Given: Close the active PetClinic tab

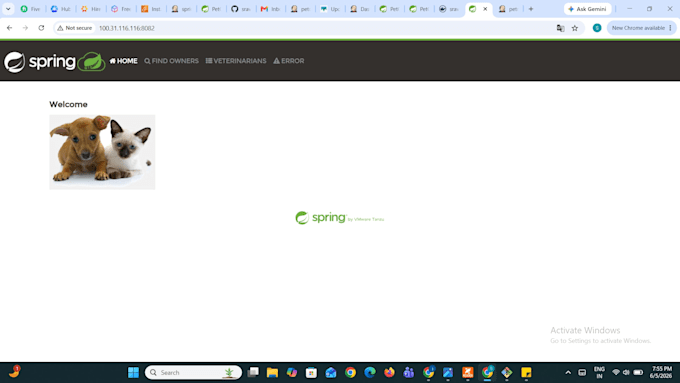Looking at the screenshot, I should click(x=485, y=9).
